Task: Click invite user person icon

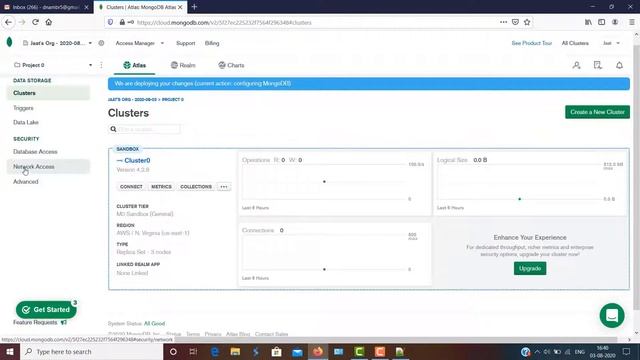Action: click(576, 65)
